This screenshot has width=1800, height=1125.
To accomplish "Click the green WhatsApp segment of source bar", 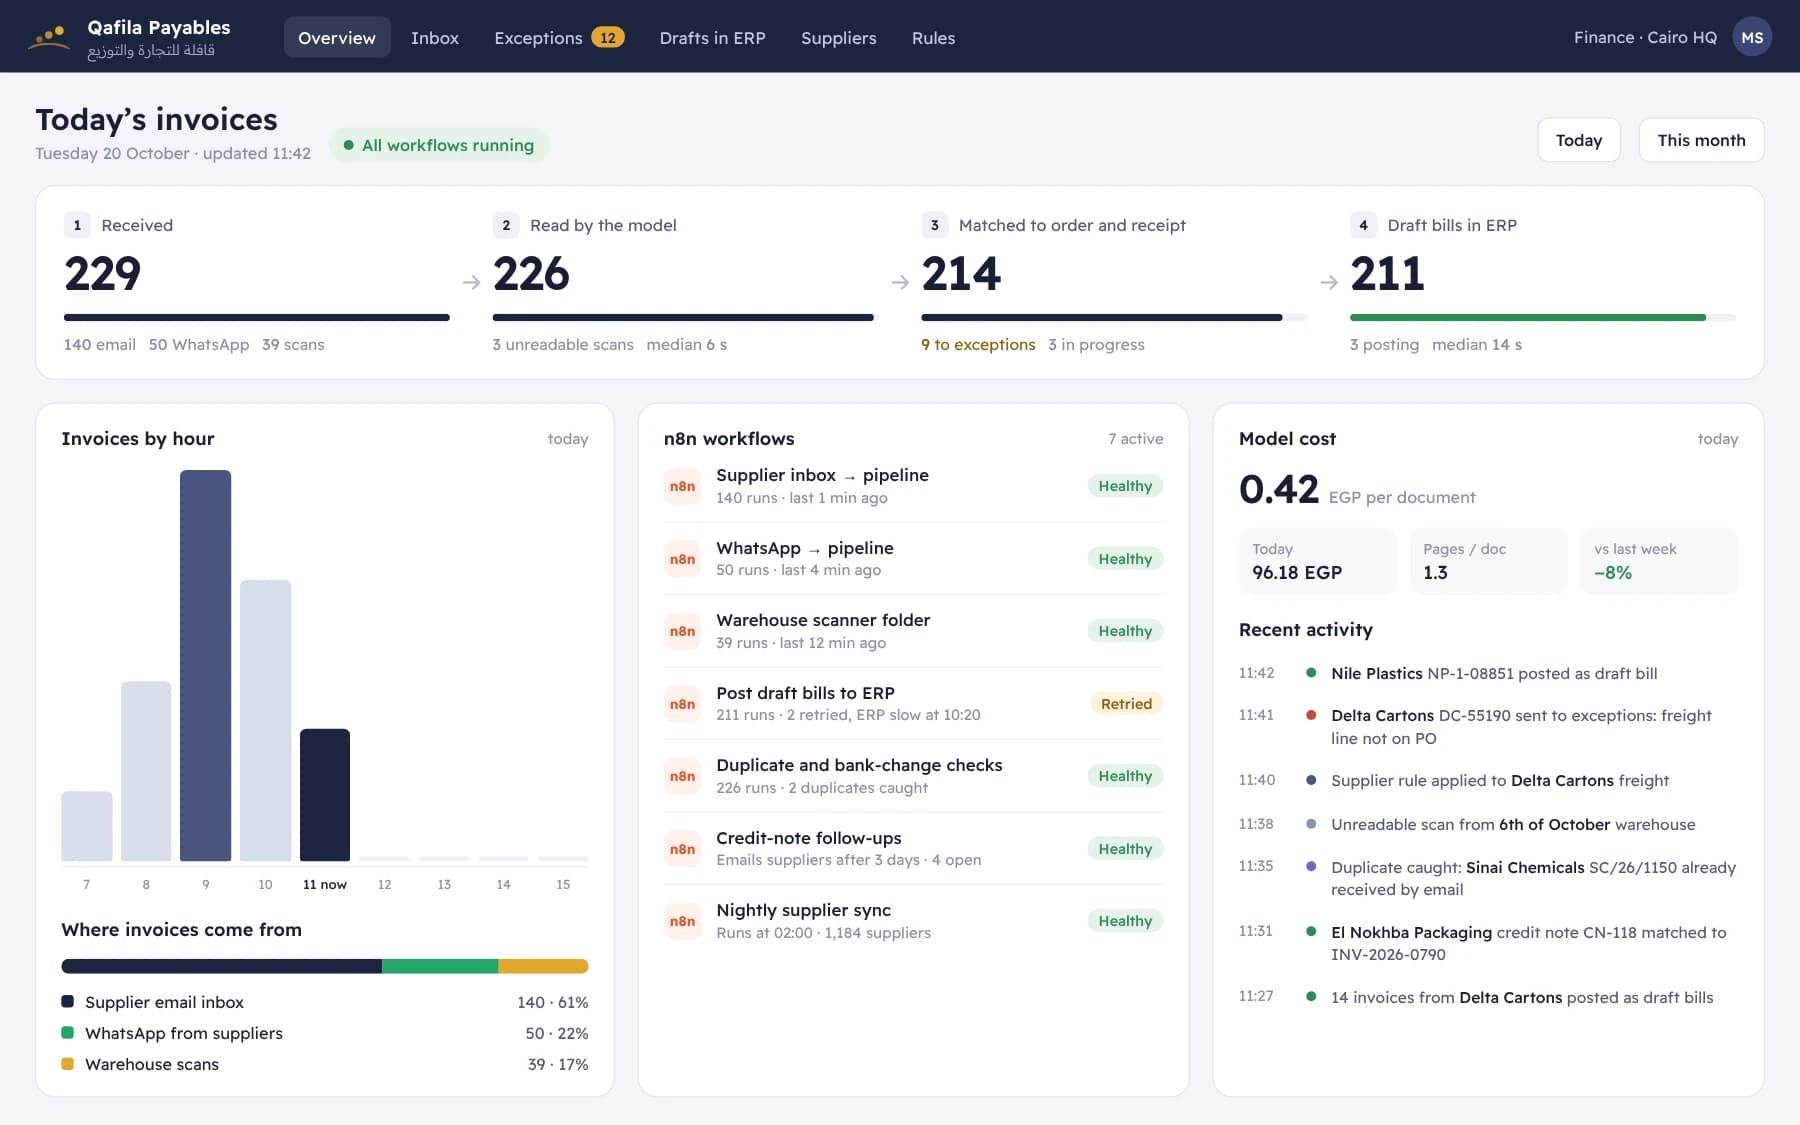I will point(440,966).
